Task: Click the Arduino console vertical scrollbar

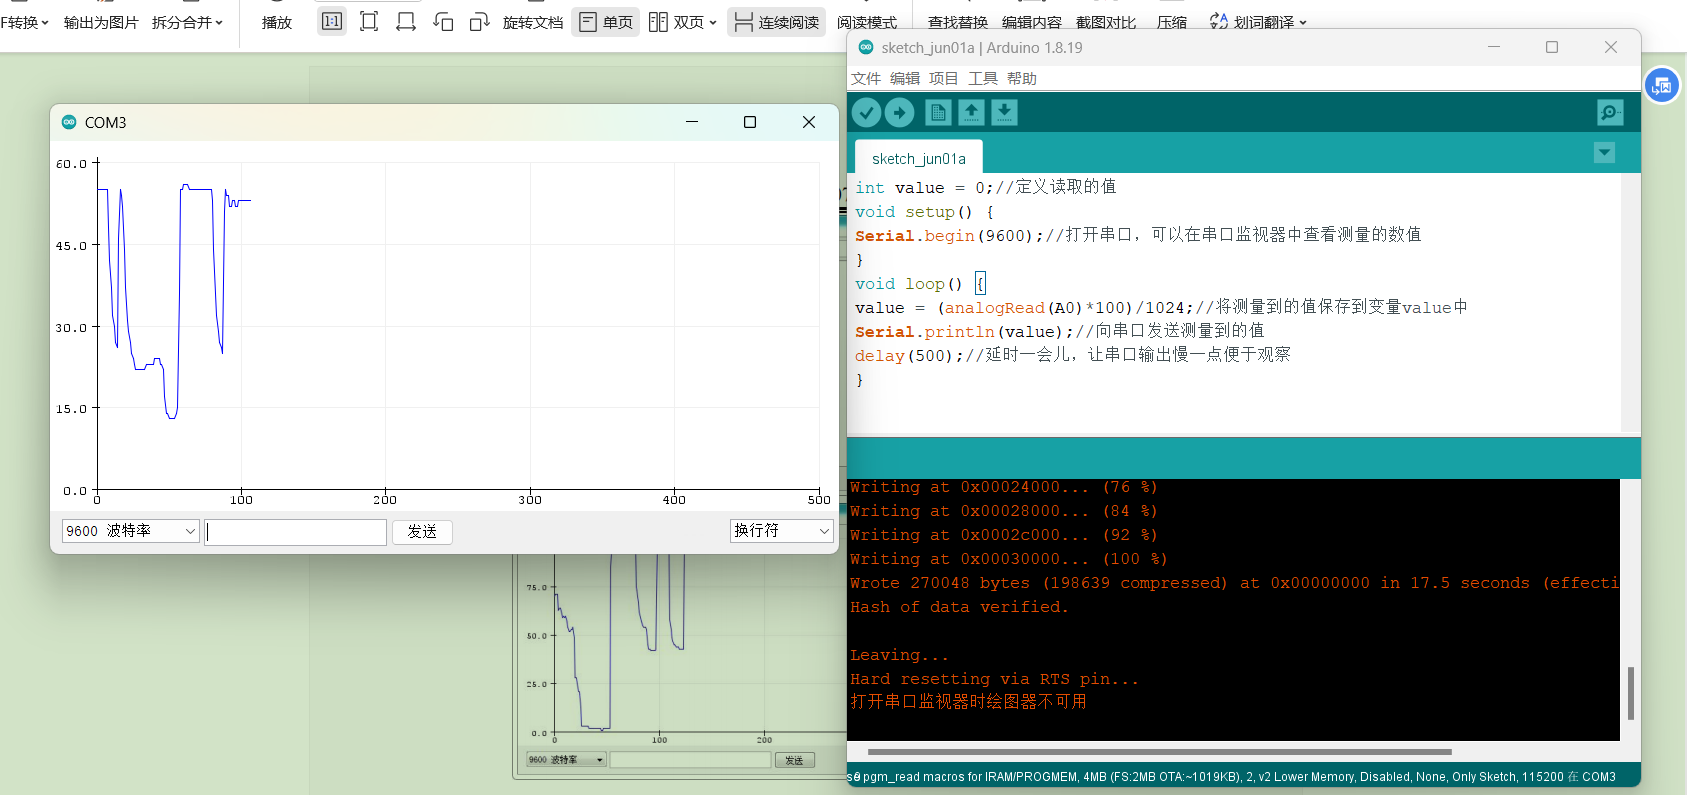Action: pyautogui.click(x=1631, y=693)
